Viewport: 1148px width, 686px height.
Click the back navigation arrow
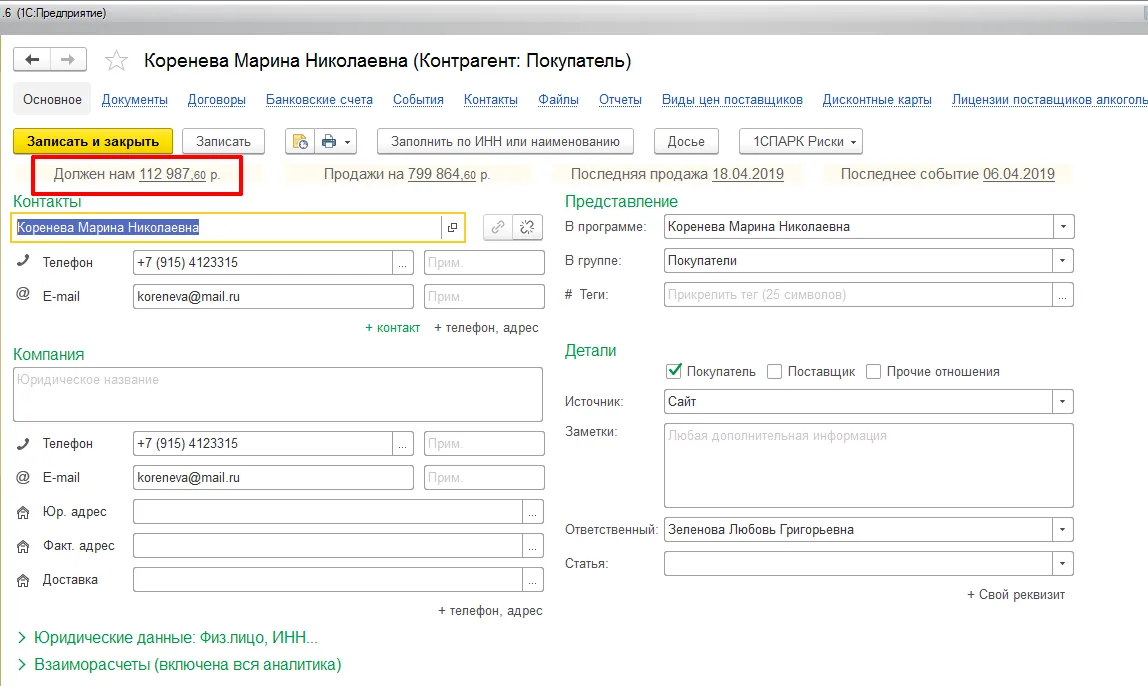click(x=32, y=60)
